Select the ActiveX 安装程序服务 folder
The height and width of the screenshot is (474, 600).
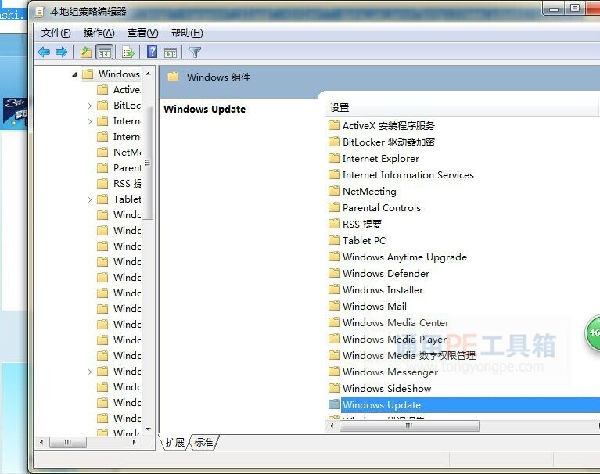[x=382, y=125]
